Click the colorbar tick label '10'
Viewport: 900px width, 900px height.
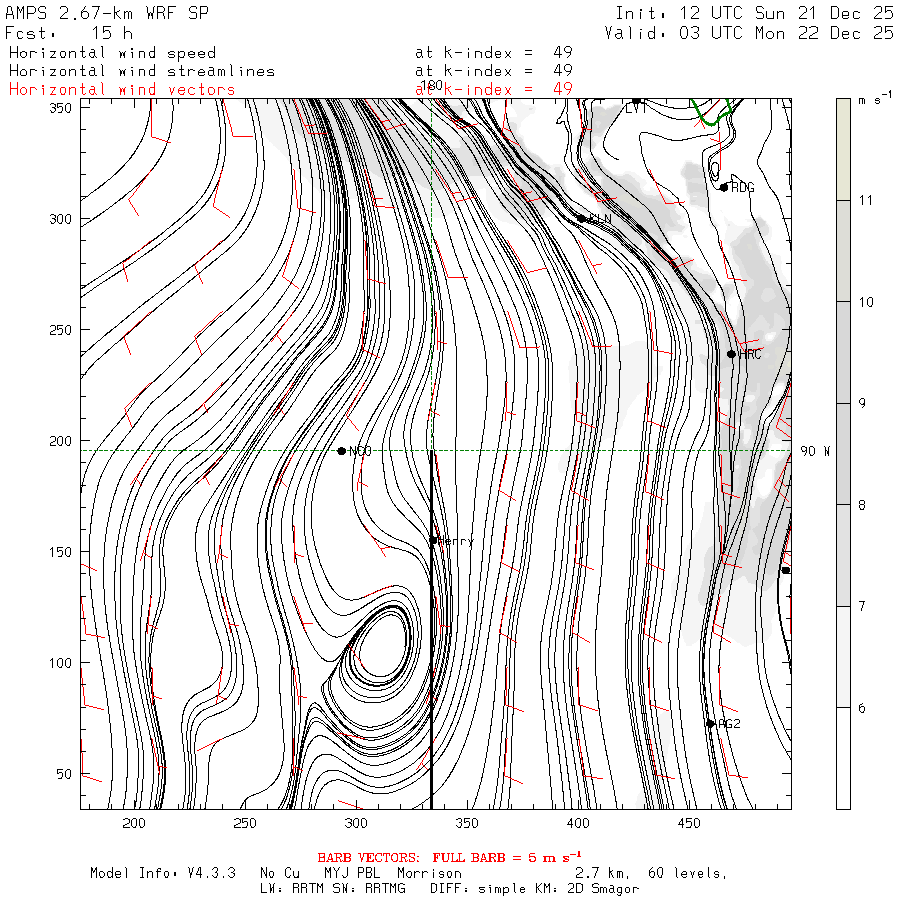coord(866,302)
